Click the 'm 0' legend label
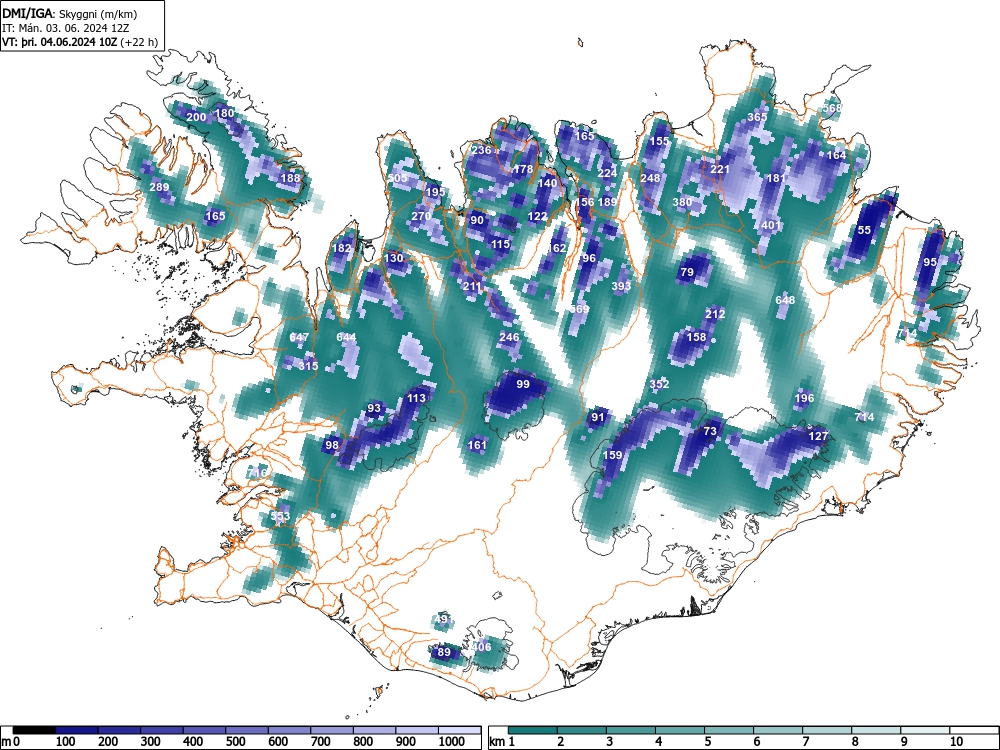Image resolution: width=1000 pixels, height=750 pixels. (10, 742)
